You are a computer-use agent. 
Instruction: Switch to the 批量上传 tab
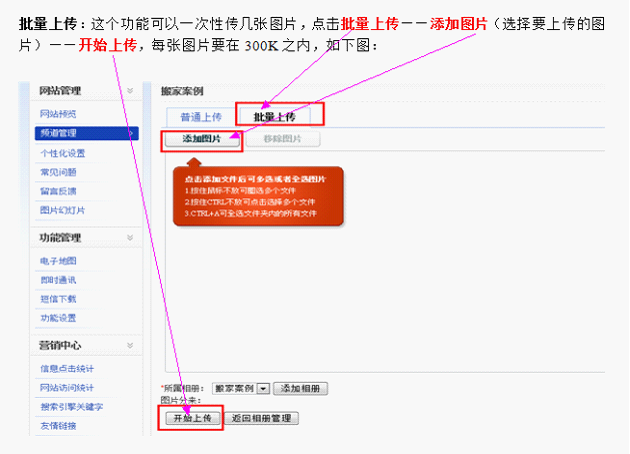tap(274, 117)
